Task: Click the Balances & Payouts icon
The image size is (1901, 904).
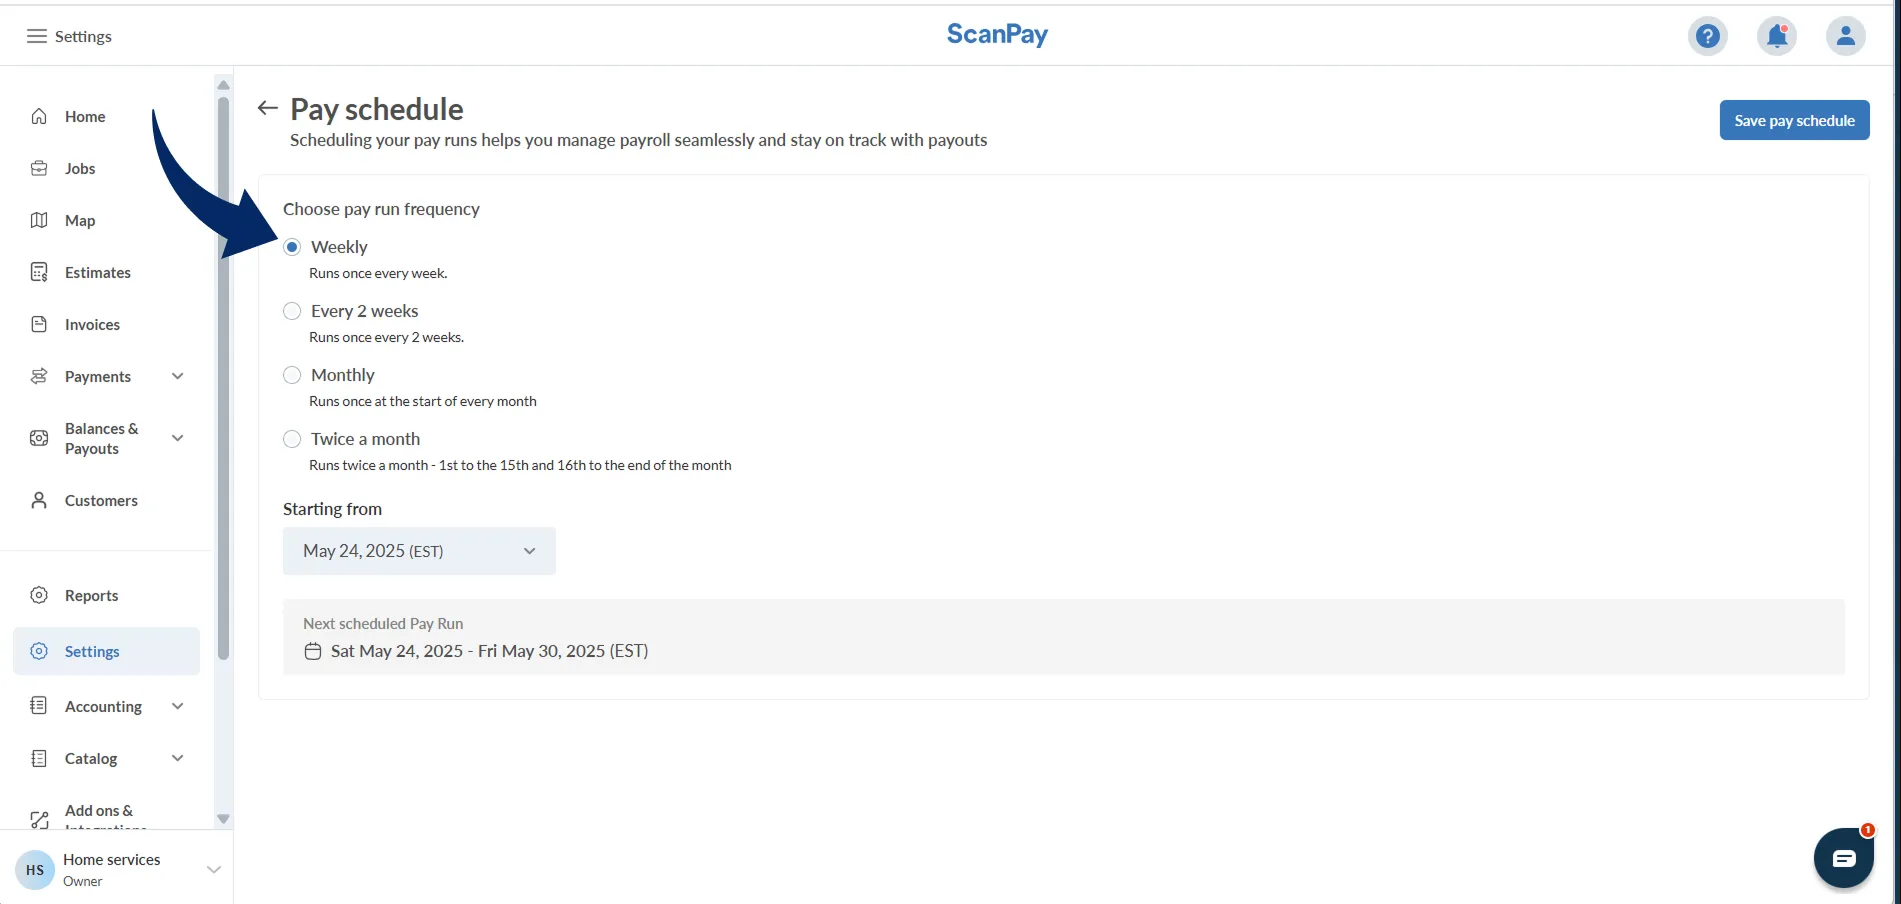Action: [x=39, y=438]
